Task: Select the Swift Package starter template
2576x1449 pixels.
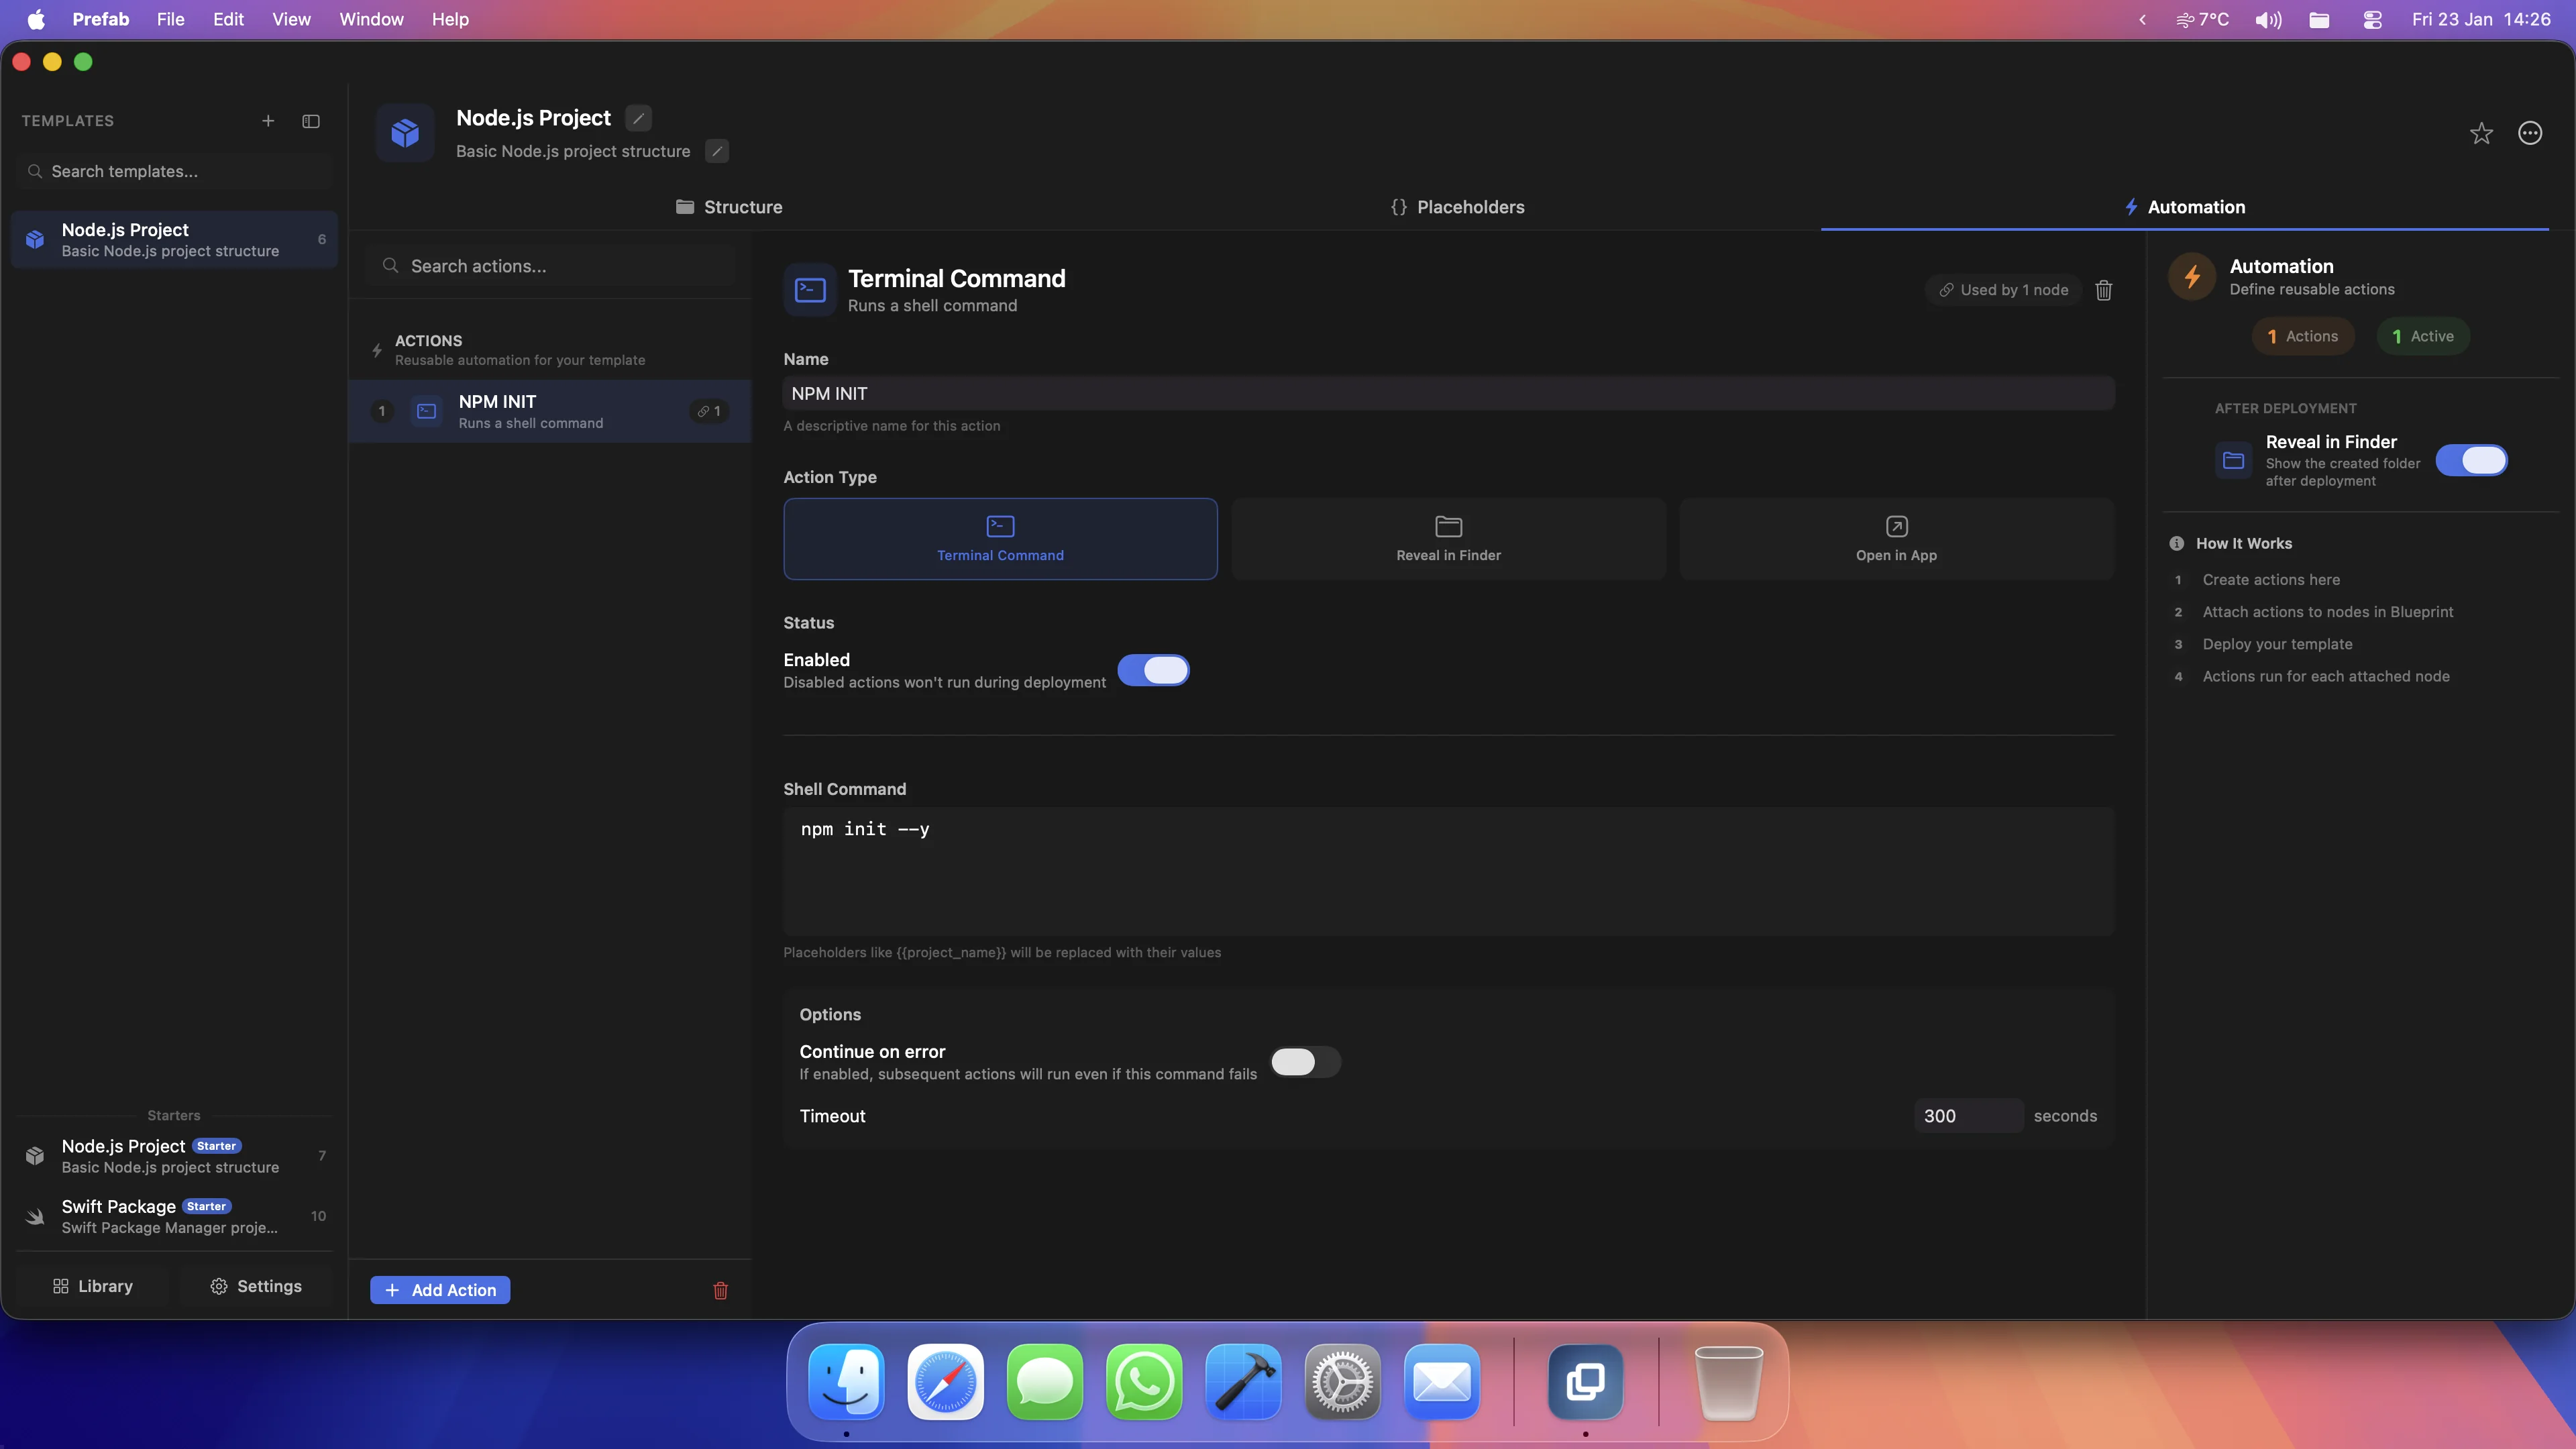Action: pyautogui.click(x=170, y=1216)
